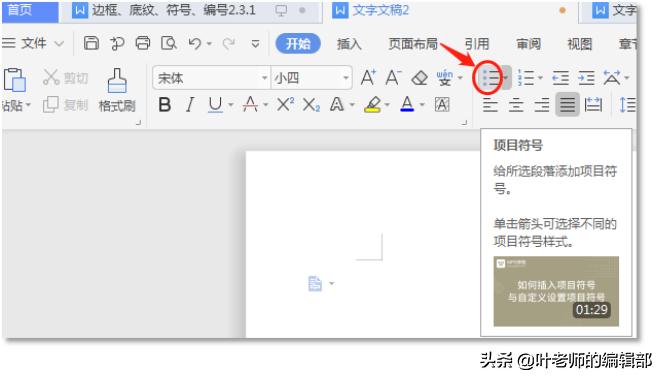Apply superscript X² formatting
663x380 pixels.
285,104
